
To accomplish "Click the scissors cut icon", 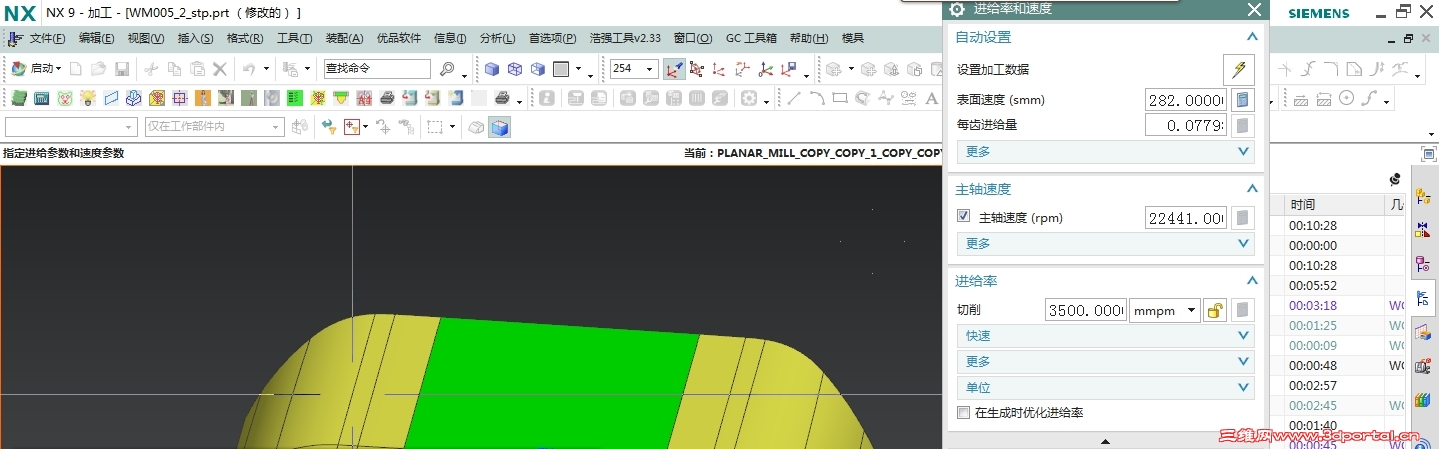I will (x=151, y=69).
